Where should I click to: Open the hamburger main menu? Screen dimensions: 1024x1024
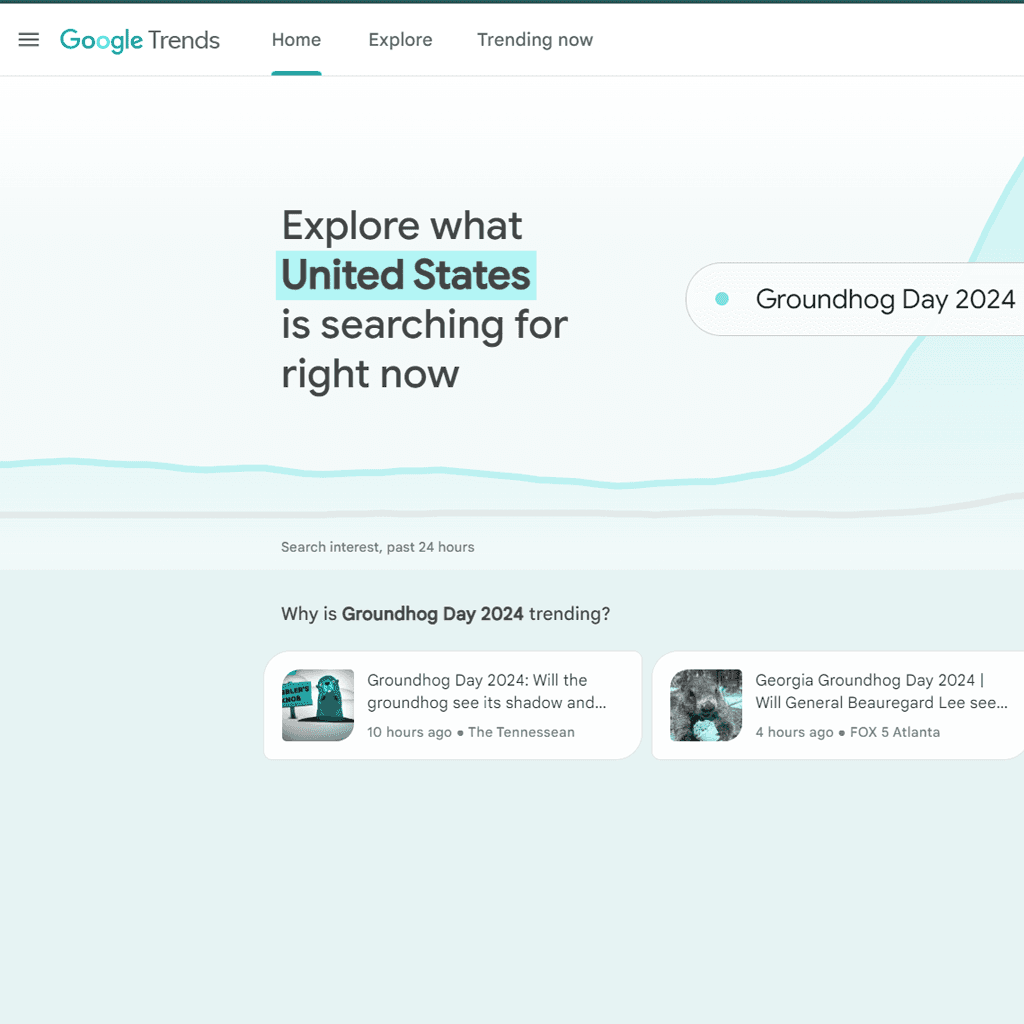pyautogui.click(x=29, y=40)
